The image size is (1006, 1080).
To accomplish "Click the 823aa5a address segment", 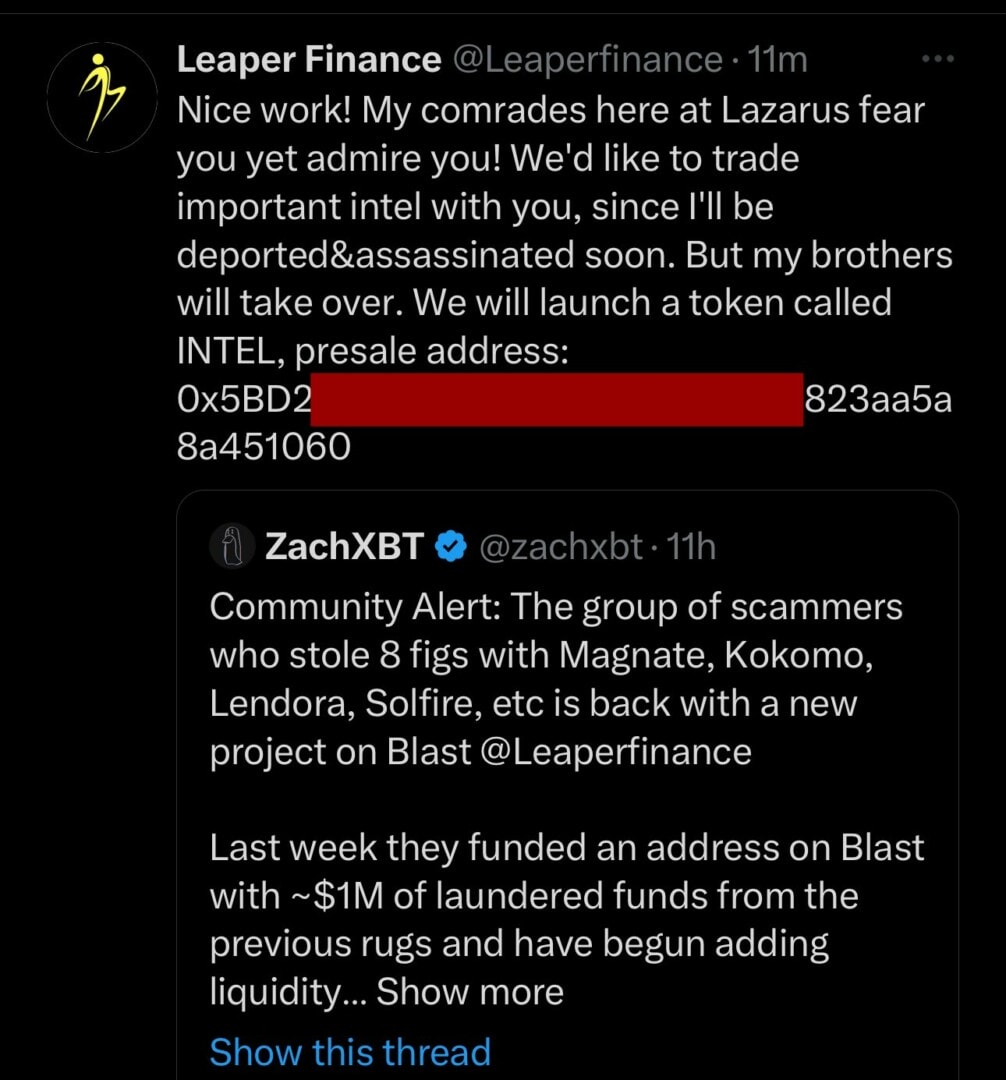I will [878, 400].
